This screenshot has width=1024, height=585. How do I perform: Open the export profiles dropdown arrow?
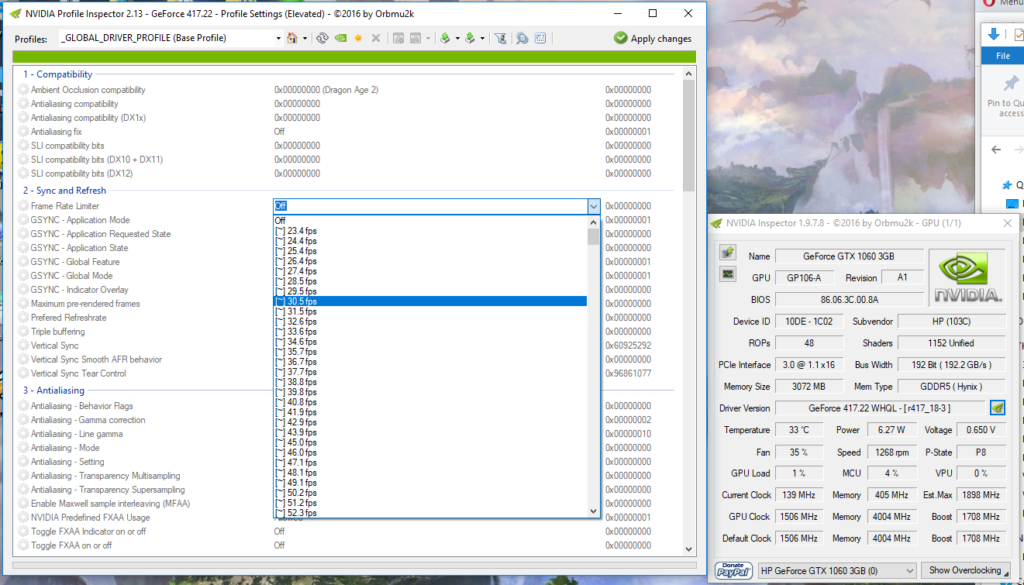(x=458, y=39)
